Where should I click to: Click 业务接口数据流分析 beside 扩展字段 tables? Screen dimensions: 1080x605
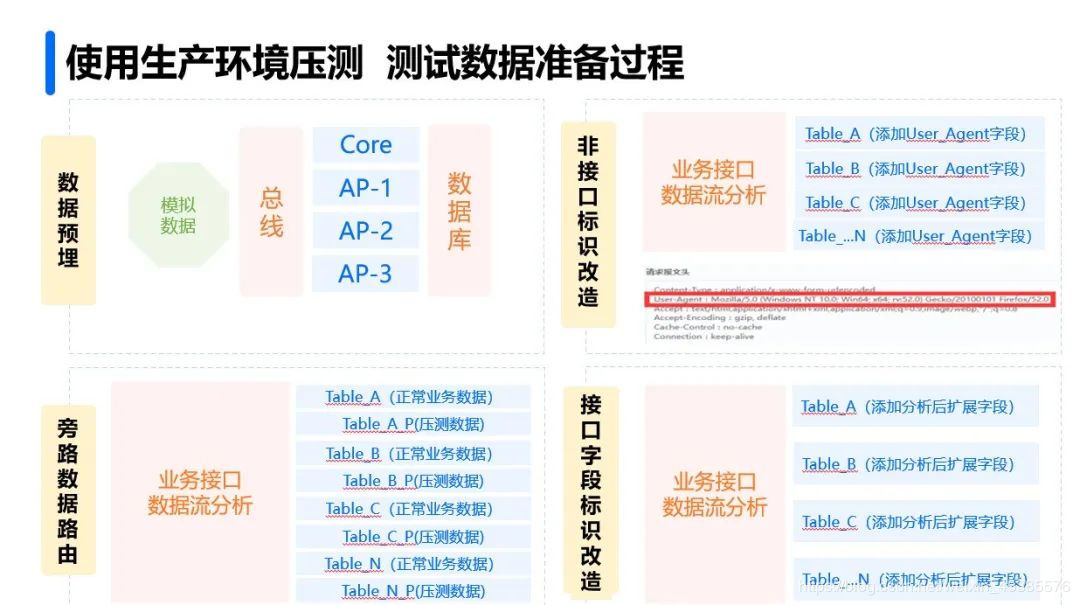pos(714,495)
